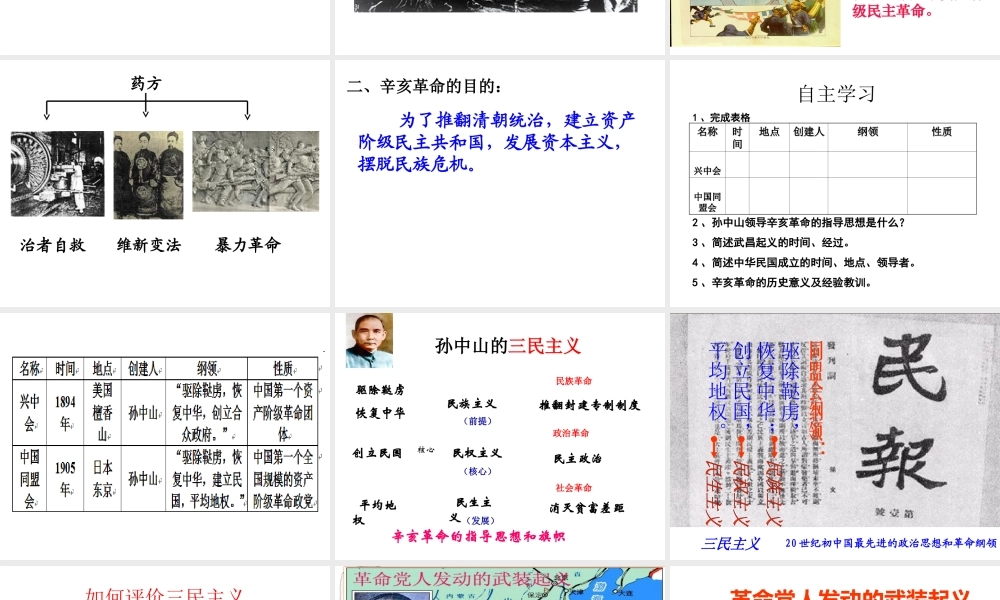
Task: Click the blue 三民主义 caption under 民報
Action: point(730,543)
